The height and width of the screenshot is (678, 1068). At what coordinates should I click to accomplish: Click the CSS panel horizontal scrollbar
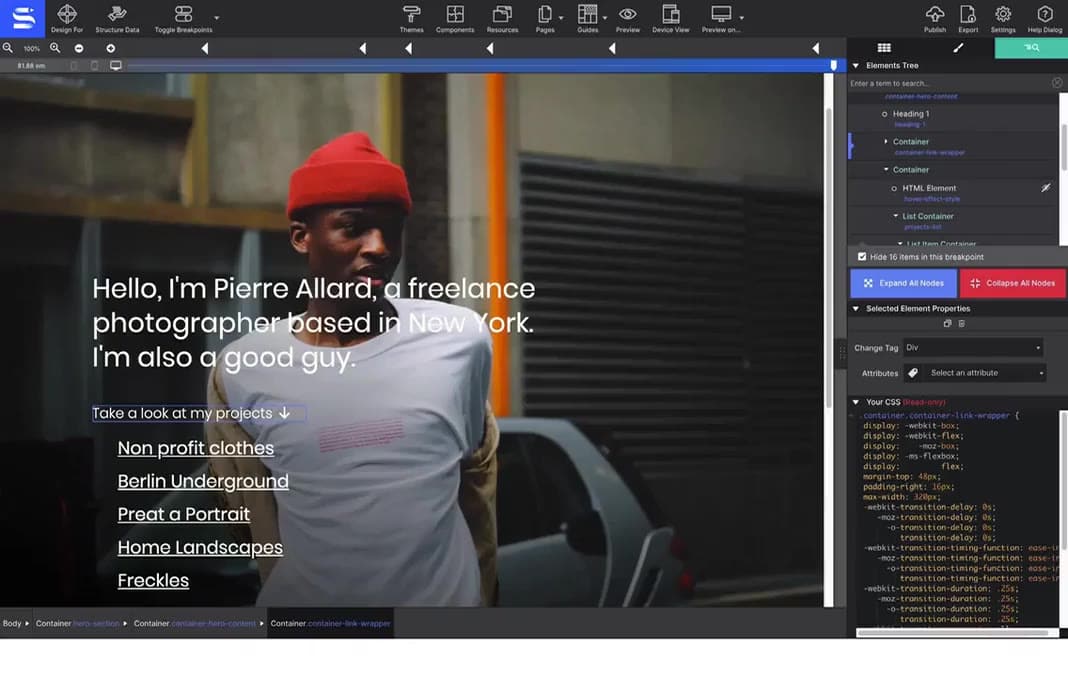tap(952, 632)
